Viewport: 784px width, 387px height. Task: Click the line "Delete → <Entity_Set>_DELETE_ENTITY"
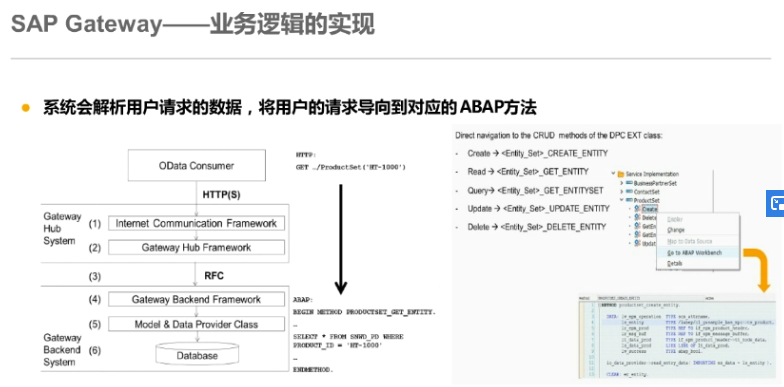coord(536,226)
